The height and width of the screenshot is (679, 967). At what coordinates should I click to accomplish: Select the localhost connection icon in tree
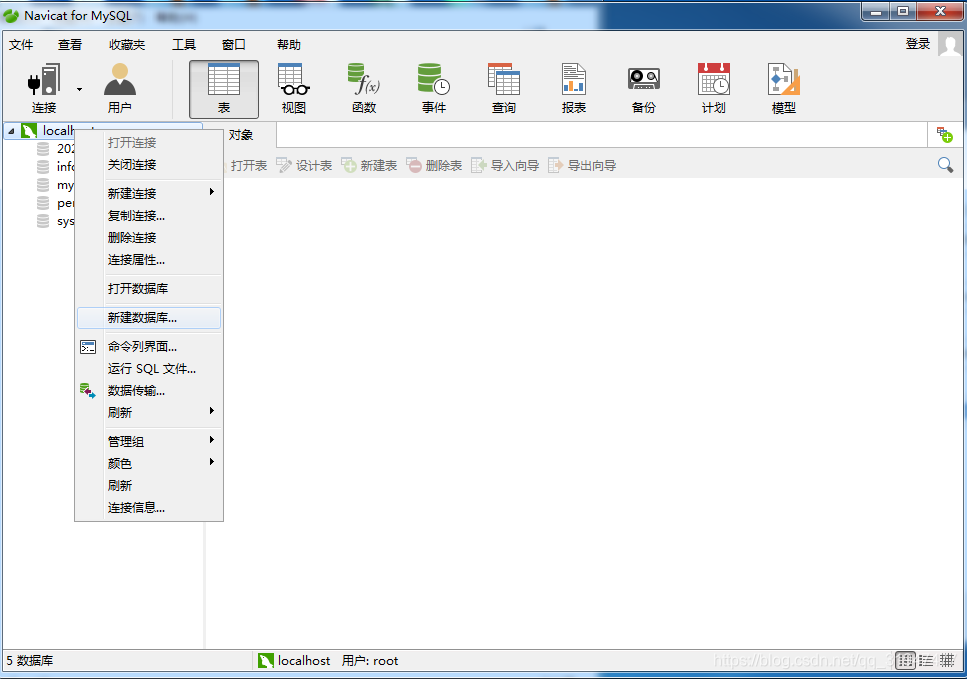29,131
